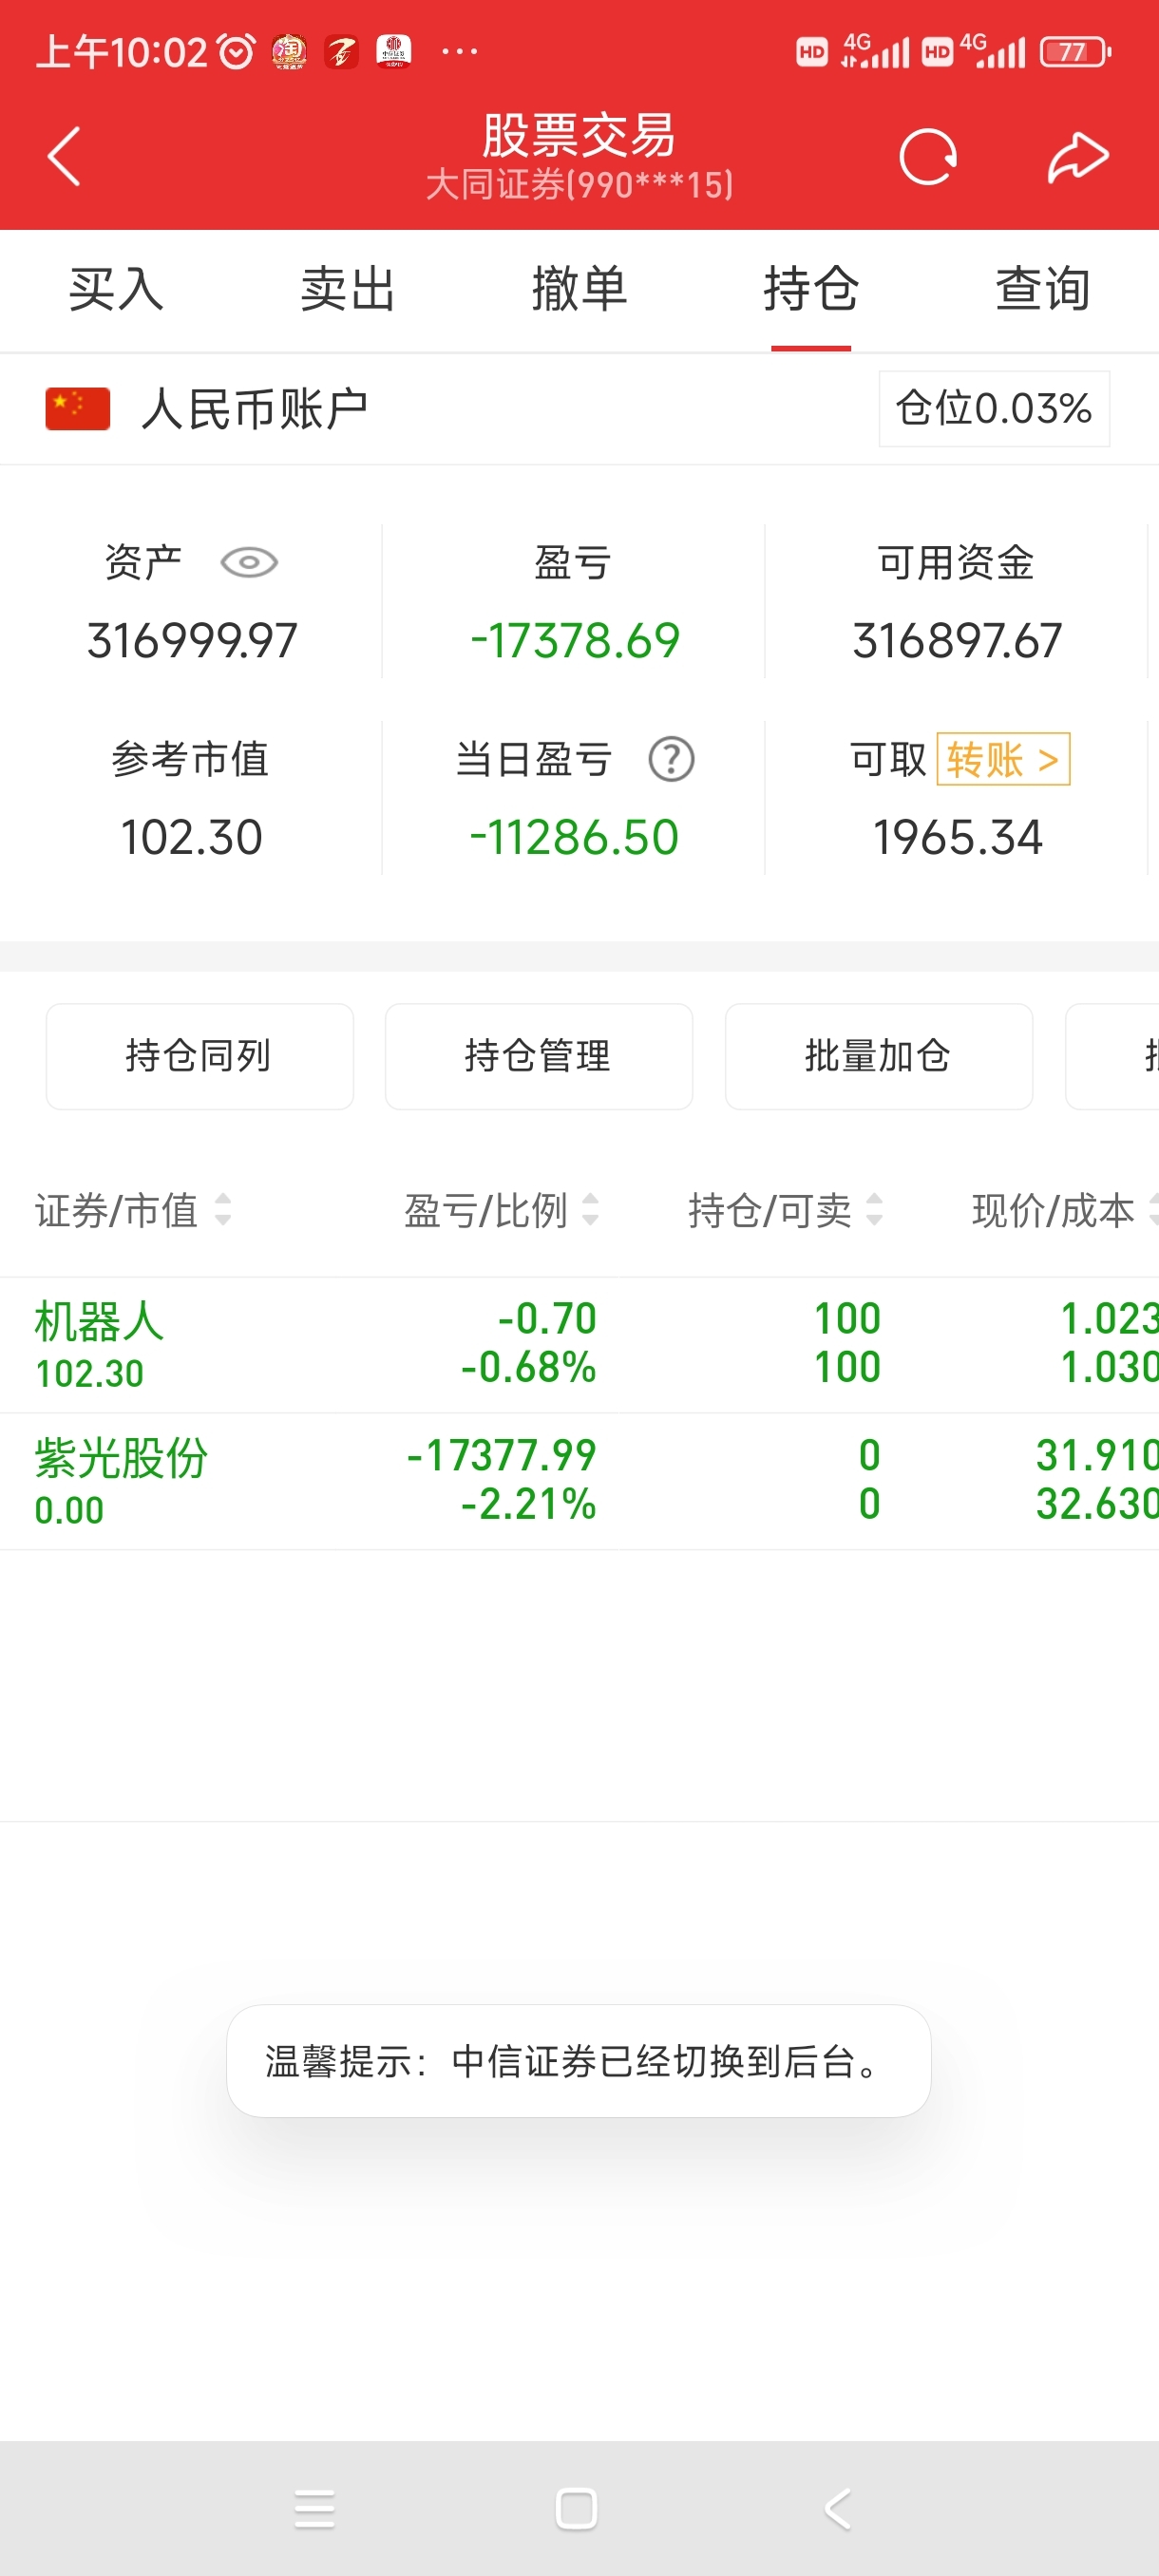Open the daily profit/loss help icon
This screenshot has width=1159, height=2576.
(671, 760)
